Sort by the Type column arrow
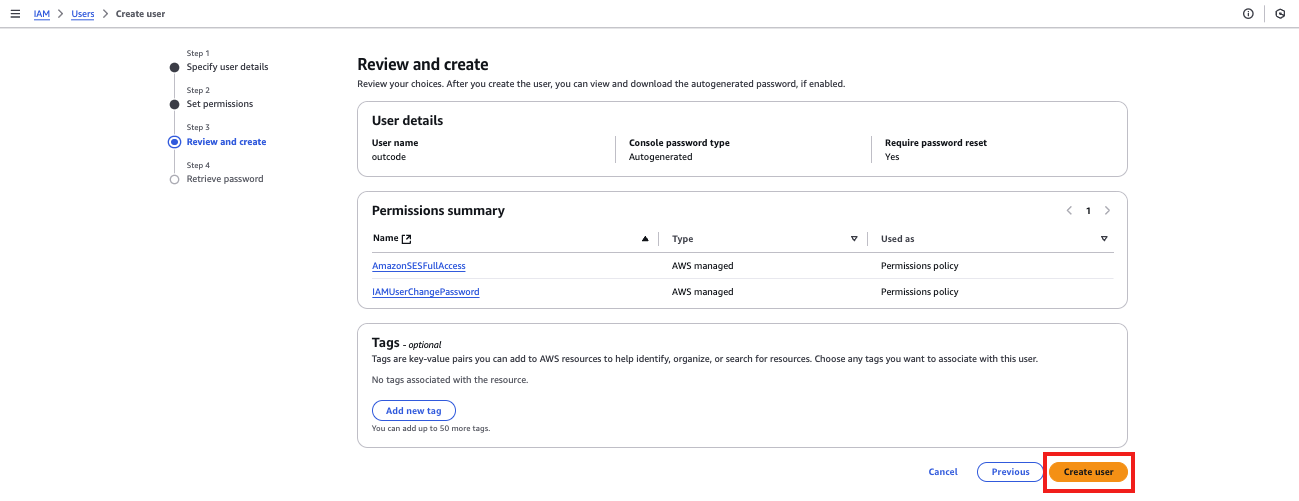Image resolution: width=1299 pixels, height=501 pixels. point(854,239)
